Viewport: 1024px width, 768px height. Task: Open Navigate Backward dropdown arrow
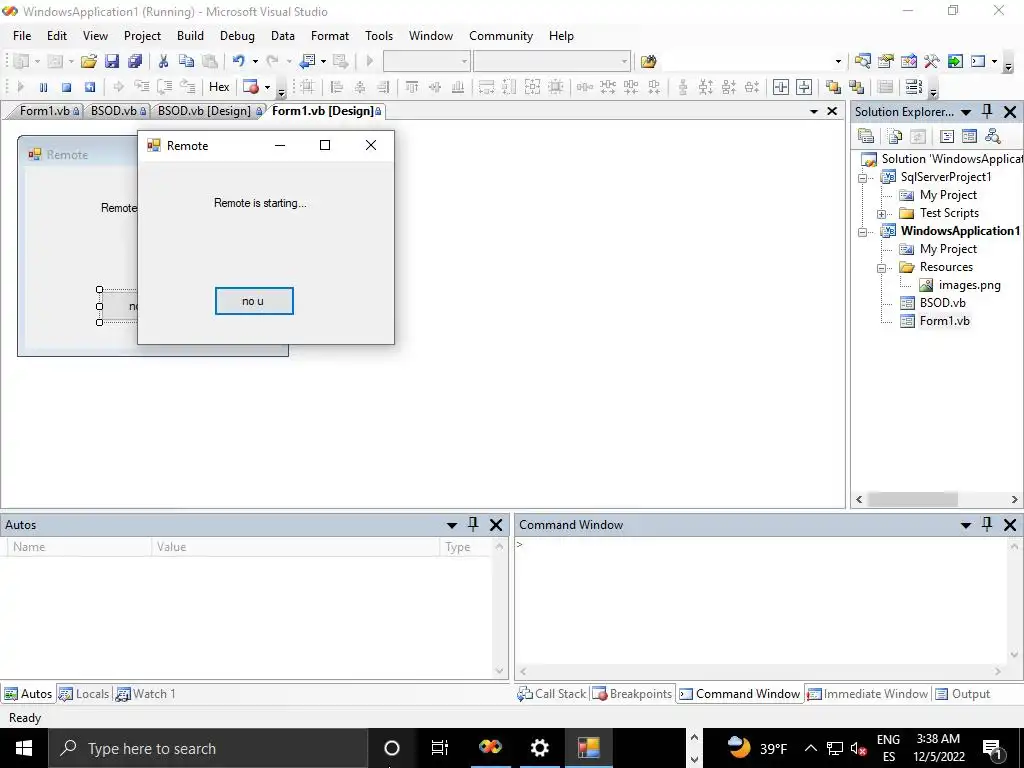(x=323, y=61)
